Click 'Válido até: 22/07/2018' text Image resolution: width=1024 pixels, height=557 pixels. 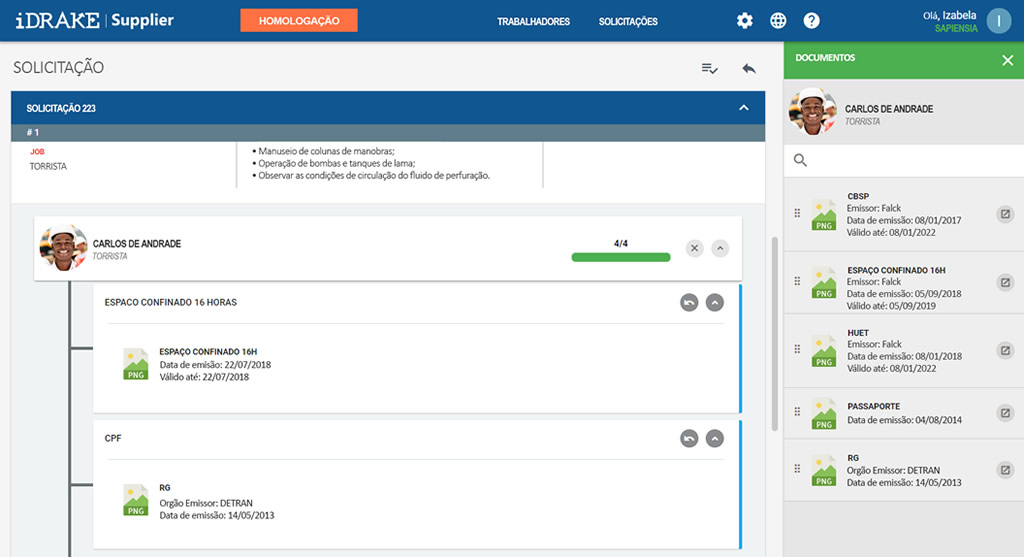(204, 377)
